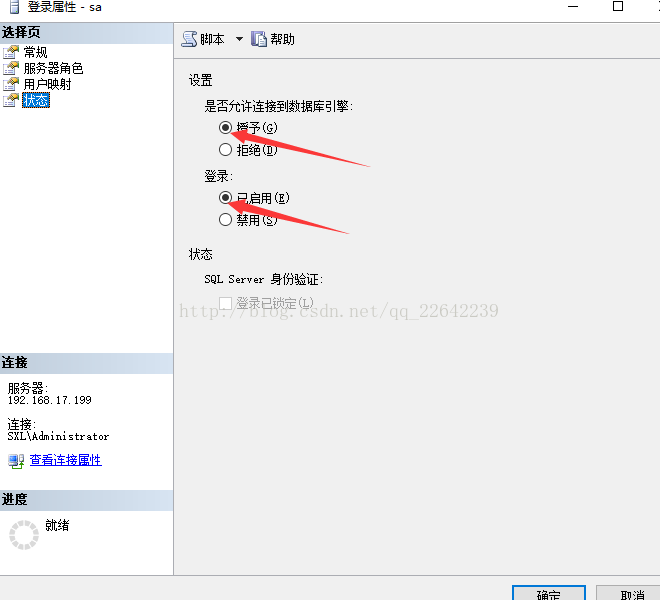The height and width of the screenshot is (600, 660).
Task: Open the 用户映射 page
Action: point(48,84)
